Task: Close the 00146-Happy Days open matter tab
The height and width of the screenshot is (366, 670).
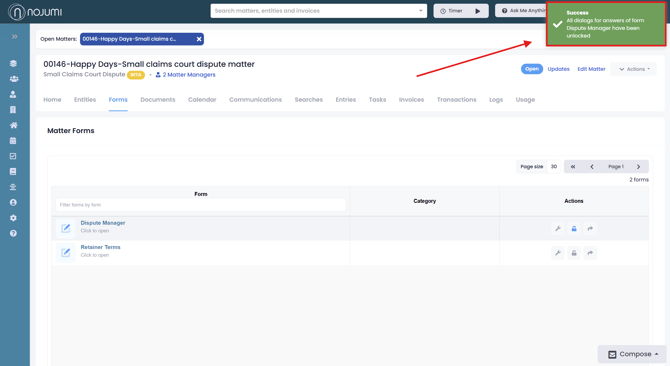Action: (x=199, y=39)
